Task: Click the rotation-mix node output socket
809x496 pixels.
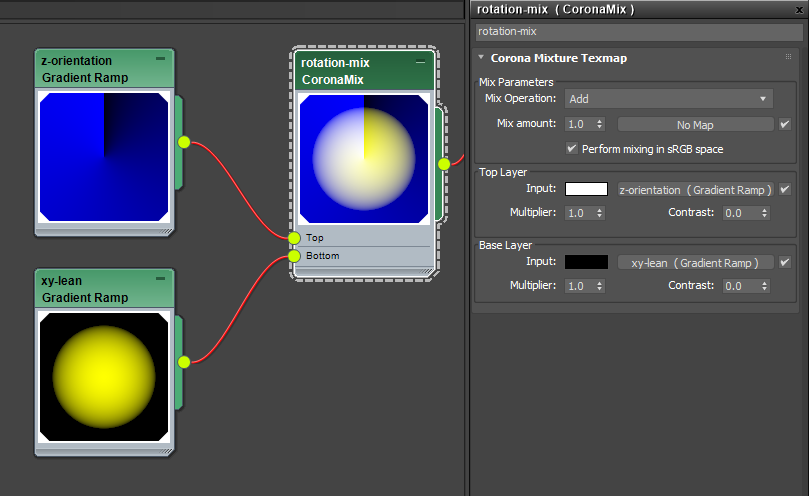Action: point(444,164)
